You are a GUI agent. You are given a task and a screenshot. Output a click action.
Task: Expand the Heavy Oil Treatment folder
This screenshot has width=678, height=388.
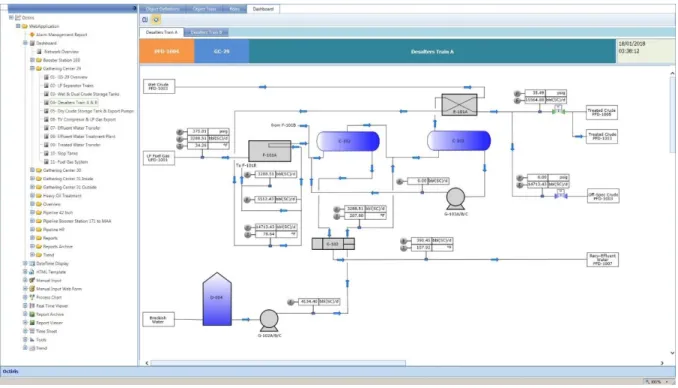tap(32, 196)
